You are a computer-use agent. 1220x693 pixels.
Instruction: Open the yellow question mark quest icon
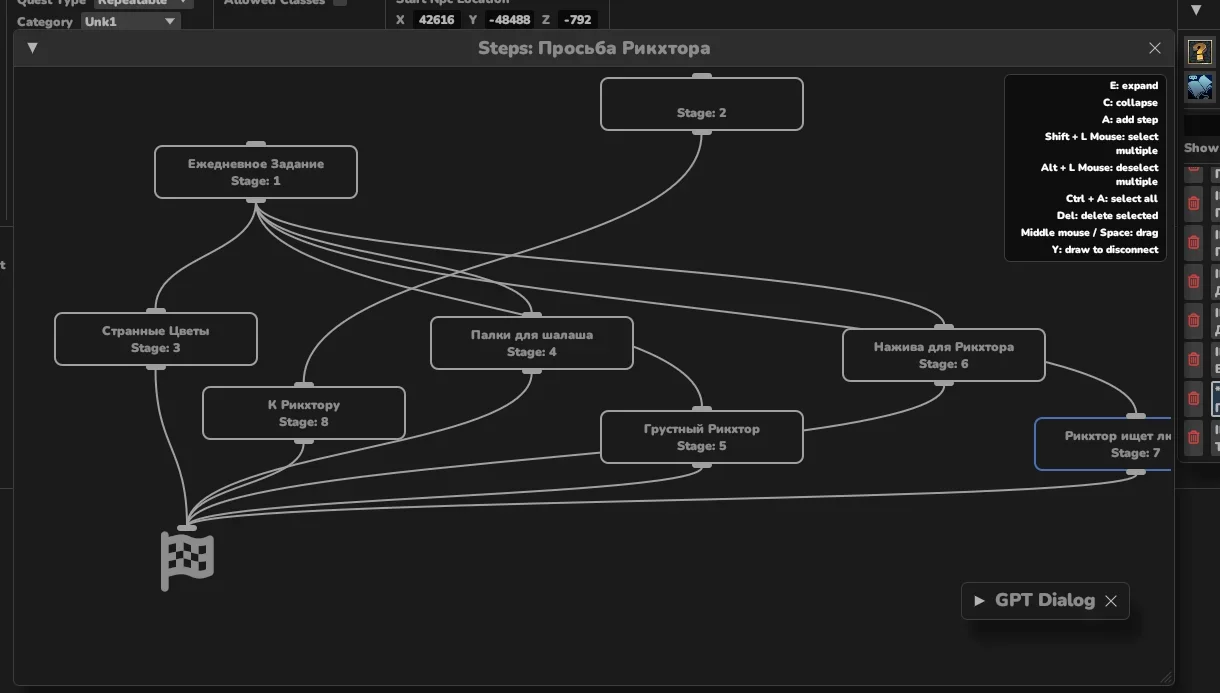(x=1200, y=52)
